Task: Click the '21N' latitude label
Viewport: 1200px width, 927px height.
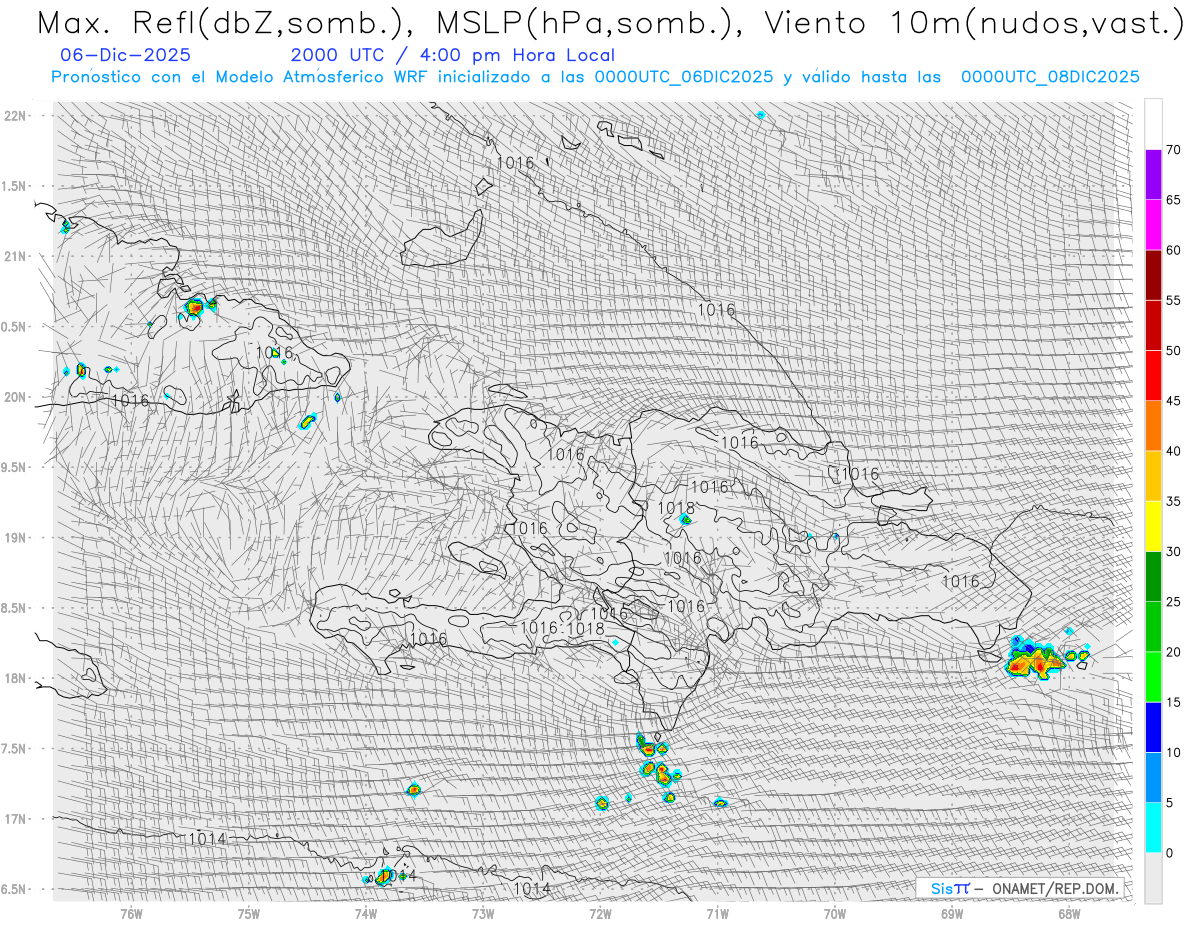Action: coord(14,257)
